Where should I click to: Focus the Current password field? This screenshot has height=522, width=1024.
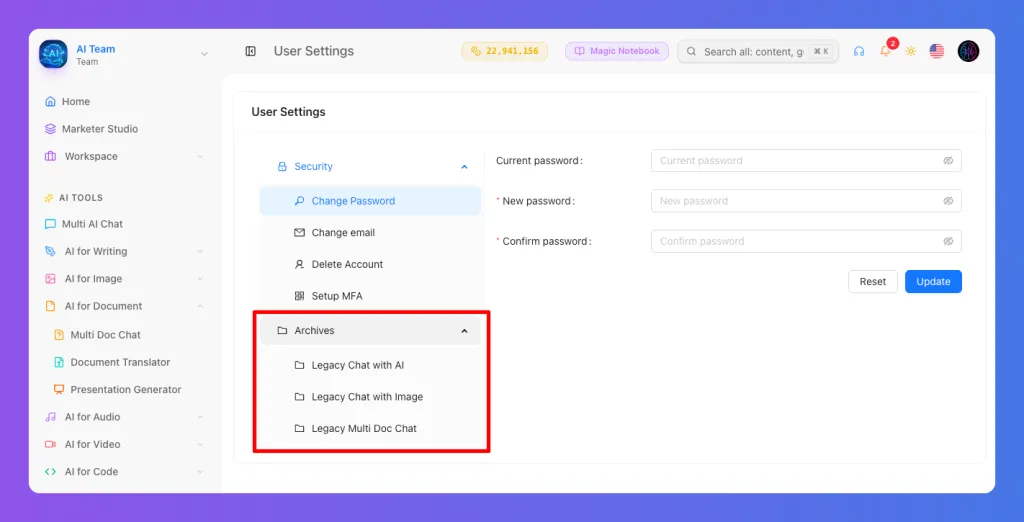click(x=806, y=161)
